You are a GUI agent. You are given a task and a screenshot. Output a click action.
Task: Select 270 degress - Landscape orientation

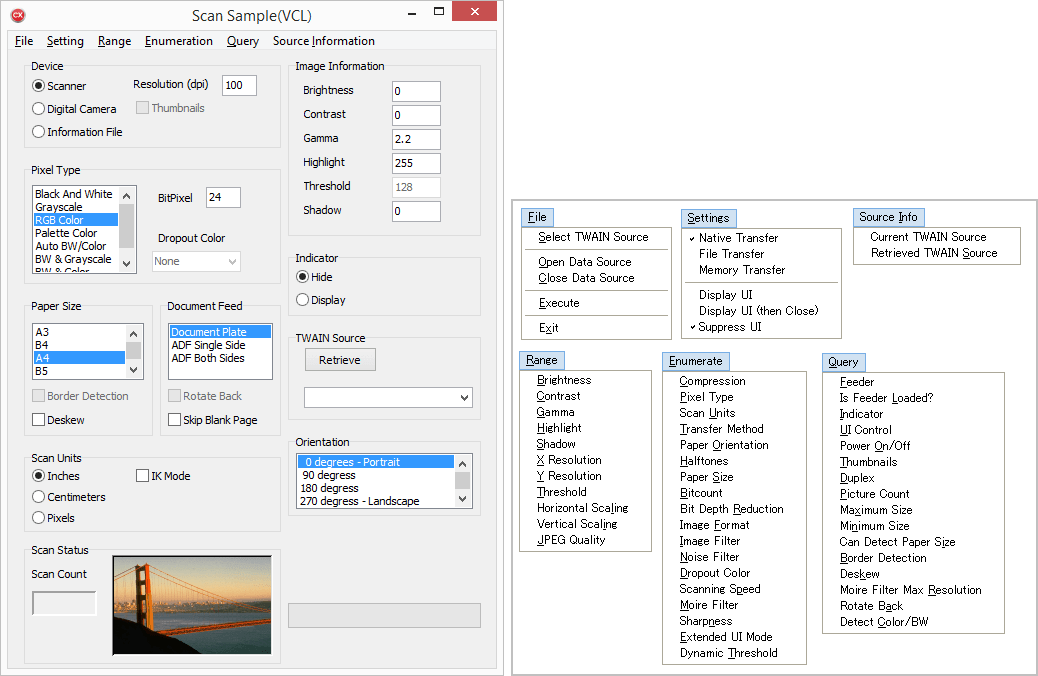point(359,501)
